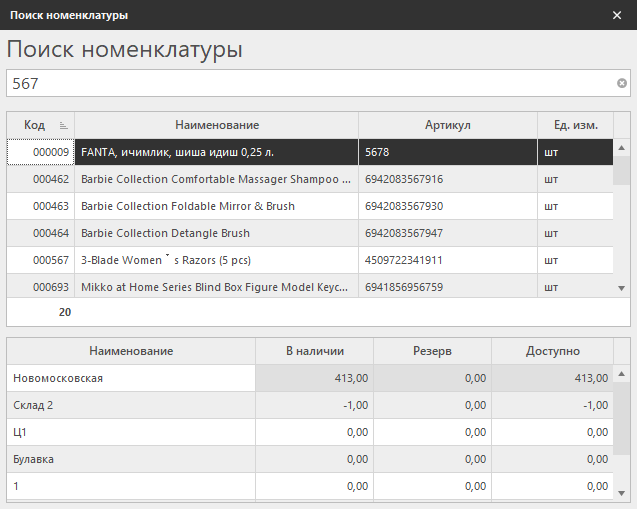Select the Barbie Collection Detangle Brush row
This screenshot has height=509, width=637.
click(216, 233)
